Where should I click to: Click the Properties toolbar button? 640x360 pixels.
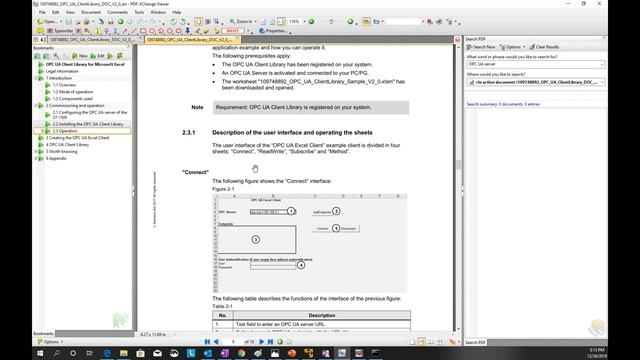click(273, 31)
